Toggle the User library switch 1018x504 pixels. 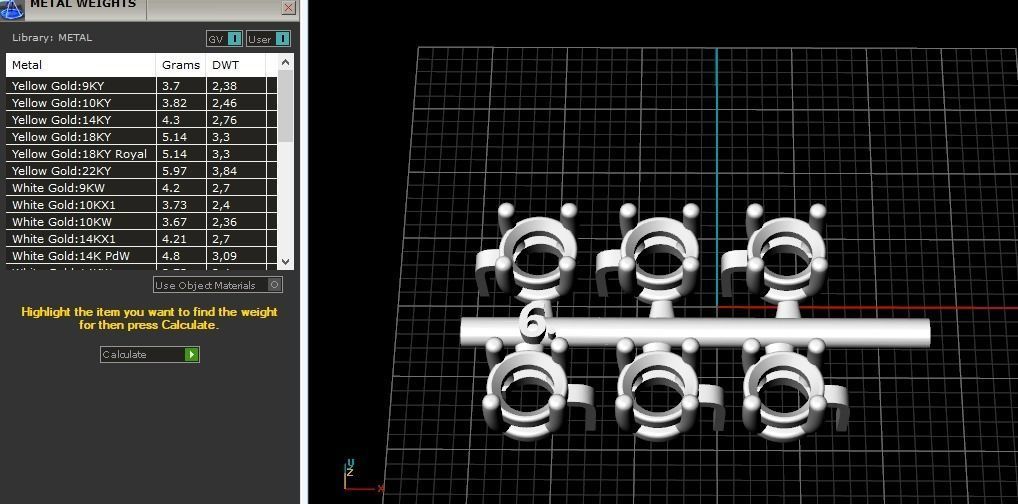tap(268, 39)
